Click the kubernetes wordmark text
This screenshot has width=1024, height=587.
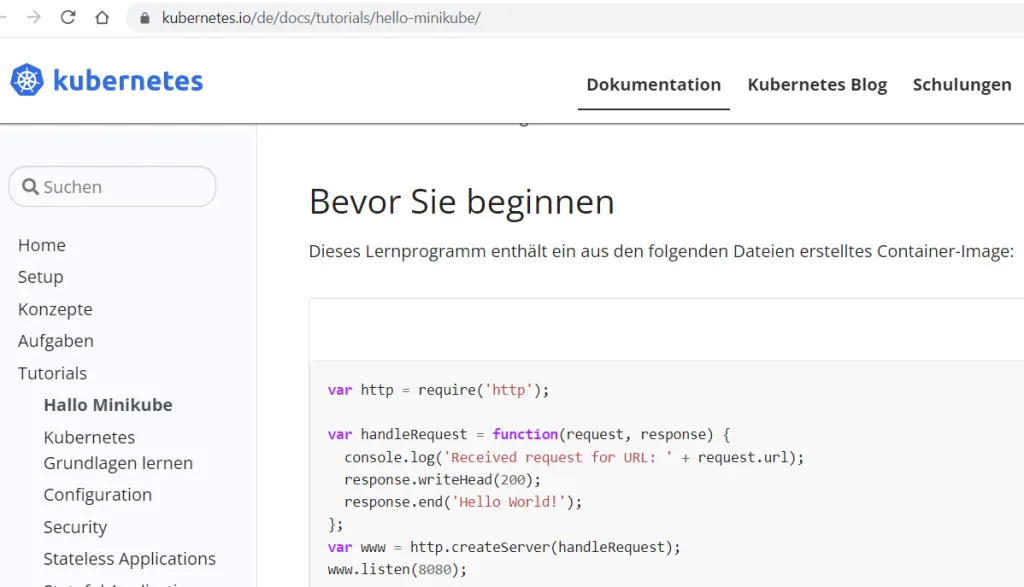point(128,80)
